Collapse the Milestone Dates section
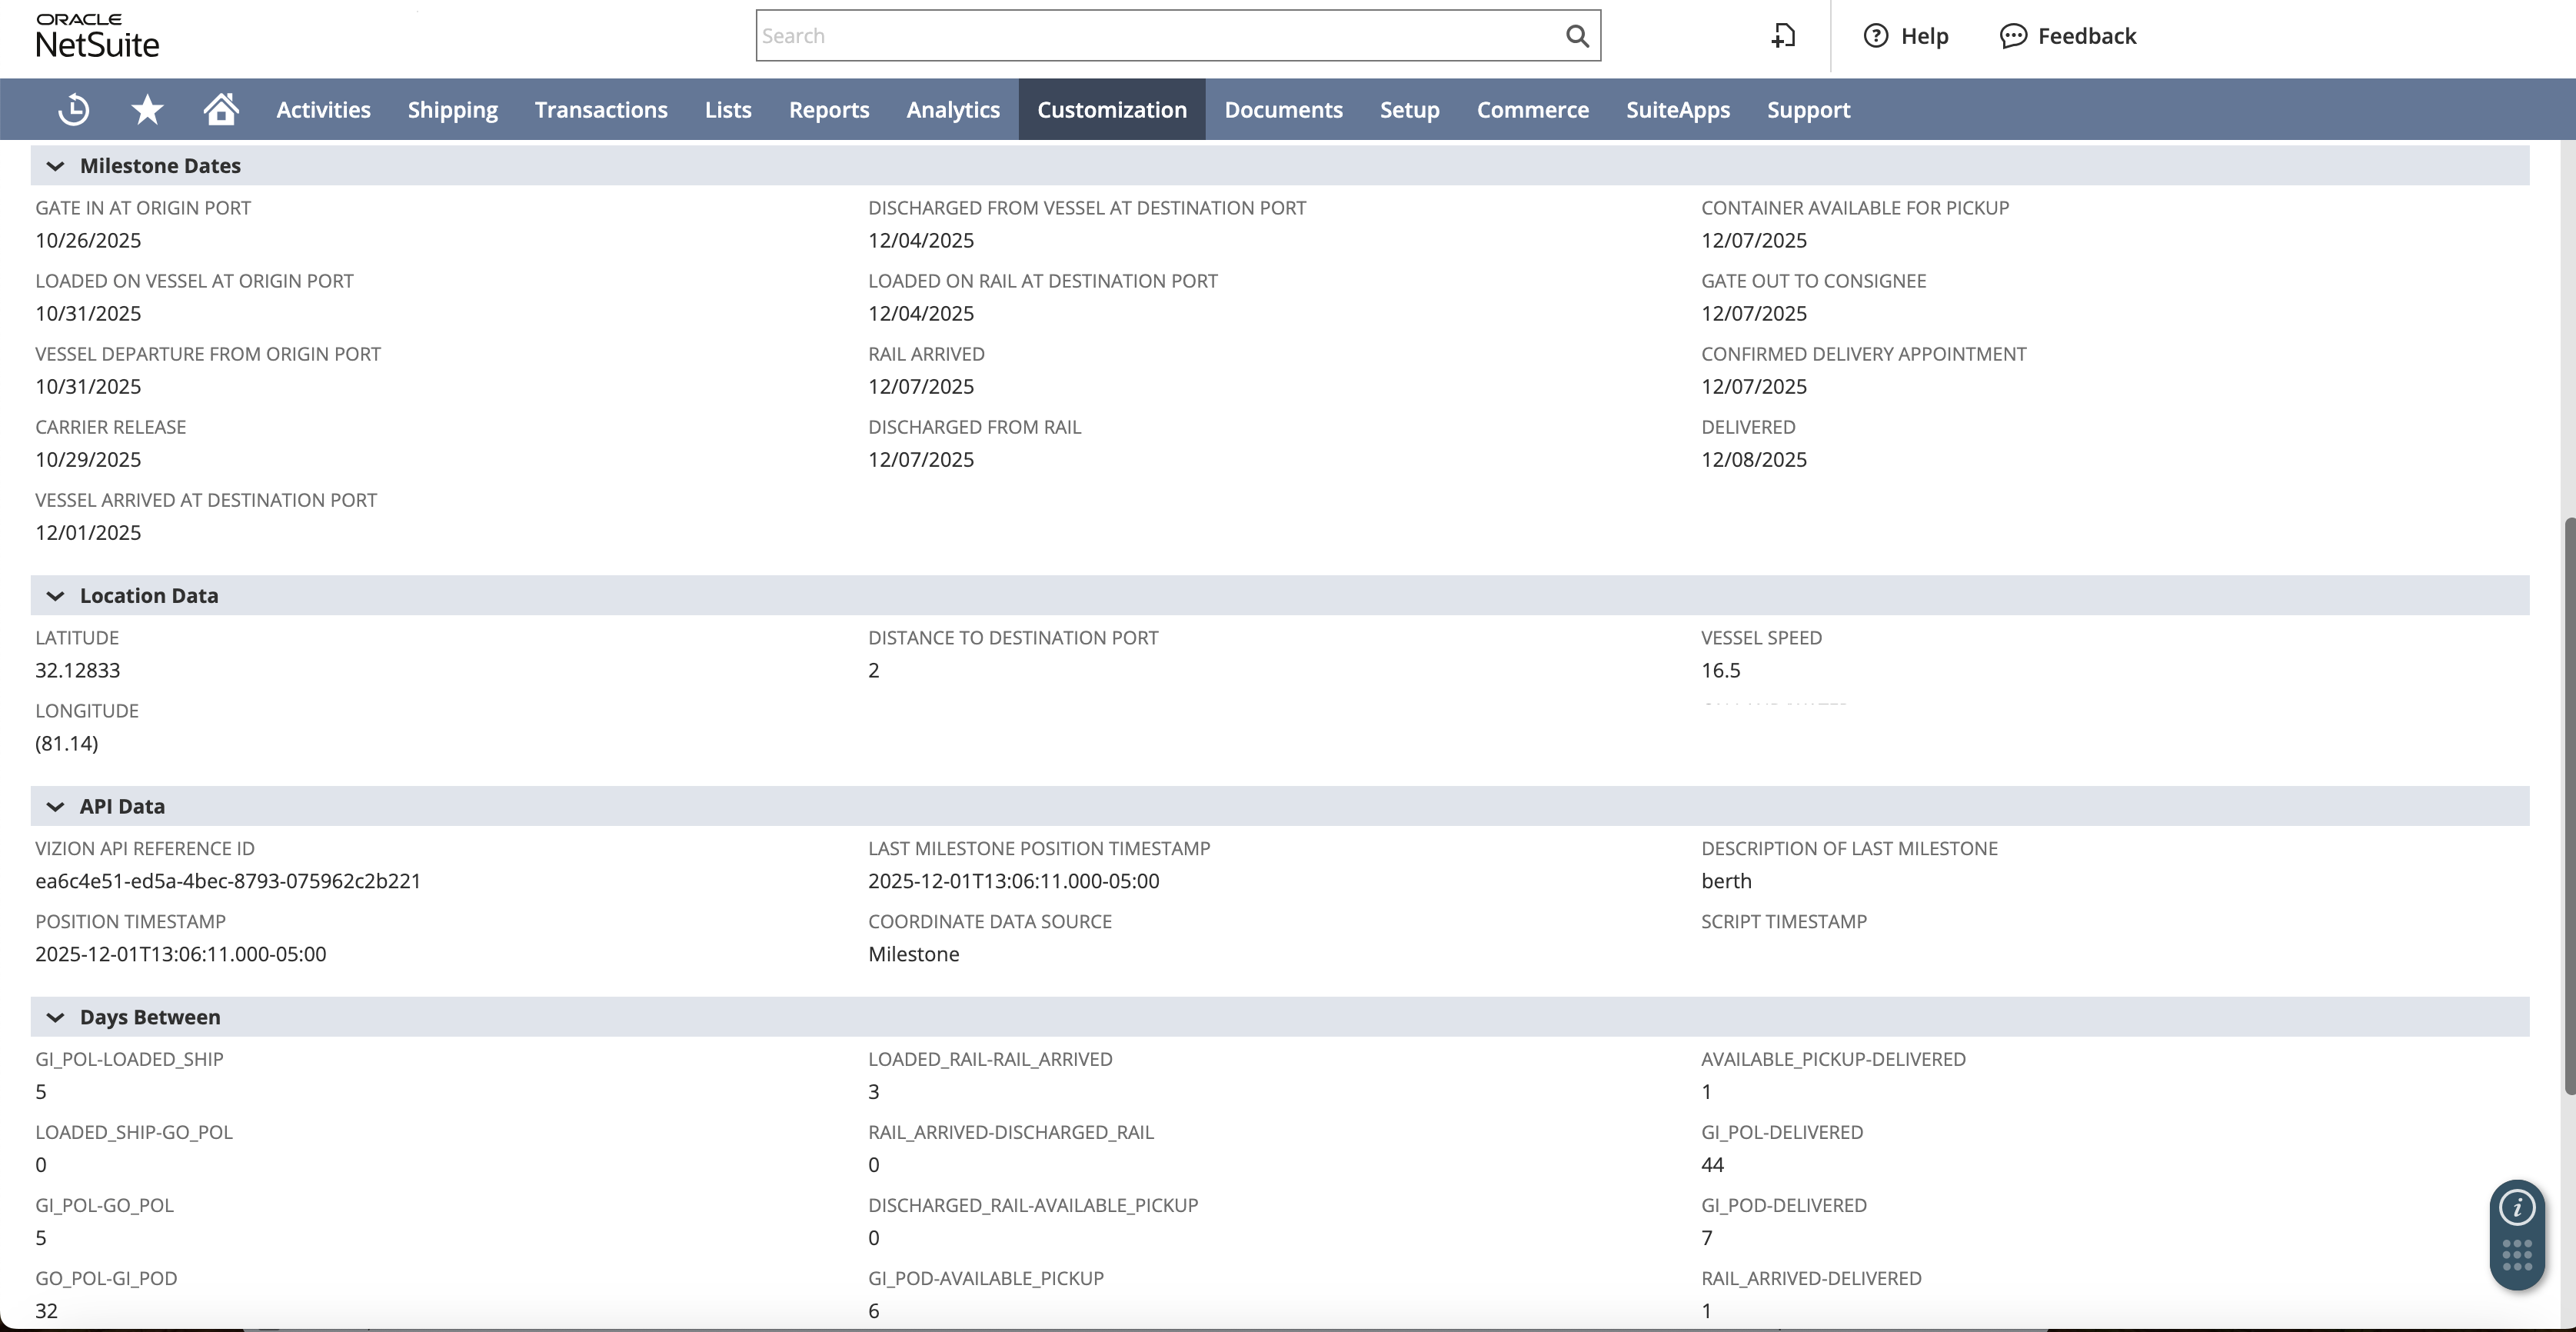The width and height of the screenshot is (2576, 1332). pos(55,166)
